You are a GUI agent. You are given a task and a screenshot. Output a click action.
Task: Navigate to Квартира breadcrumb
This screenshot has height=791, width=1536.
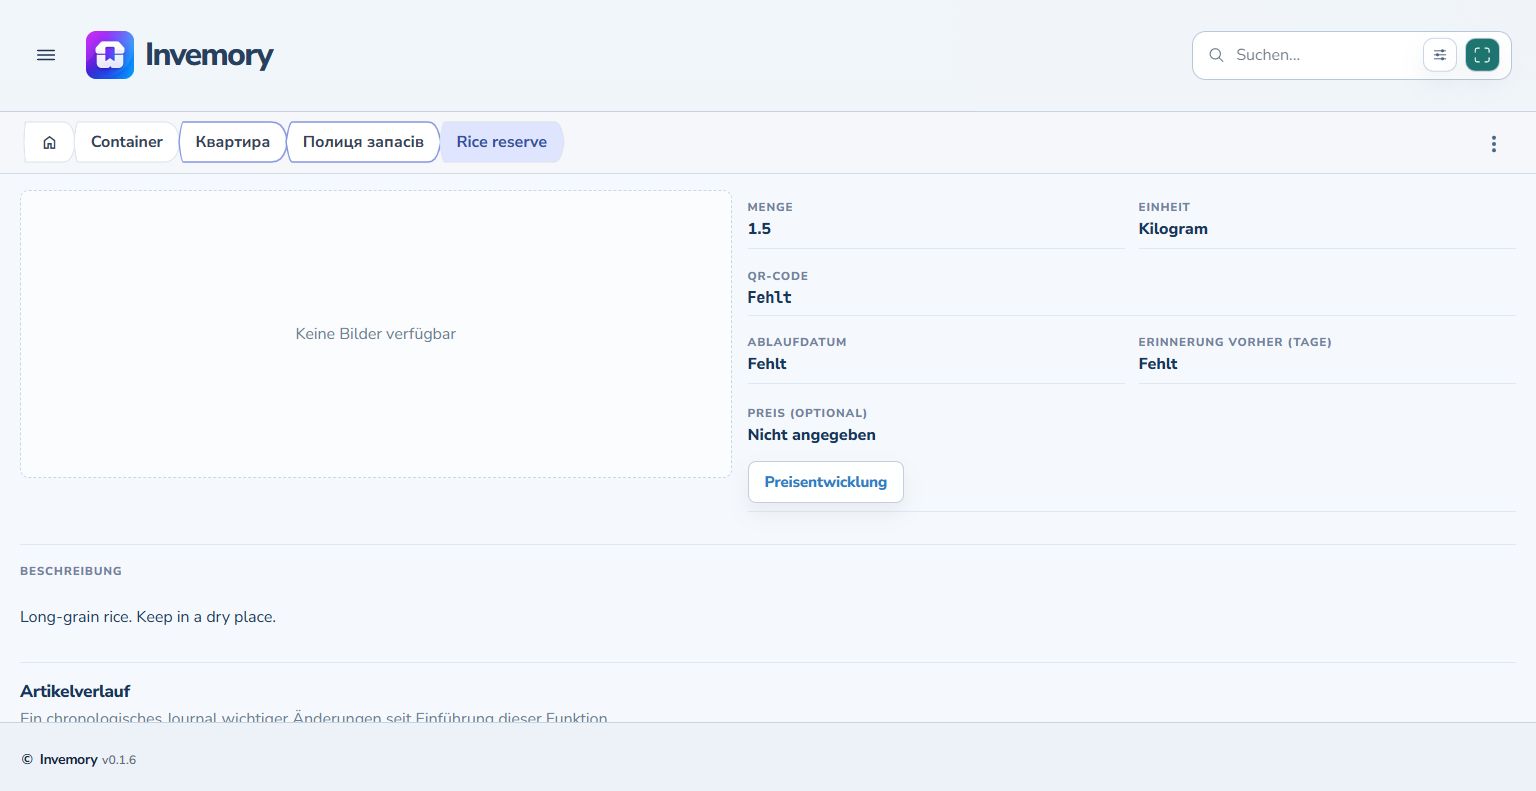click(x=233, y=142)
